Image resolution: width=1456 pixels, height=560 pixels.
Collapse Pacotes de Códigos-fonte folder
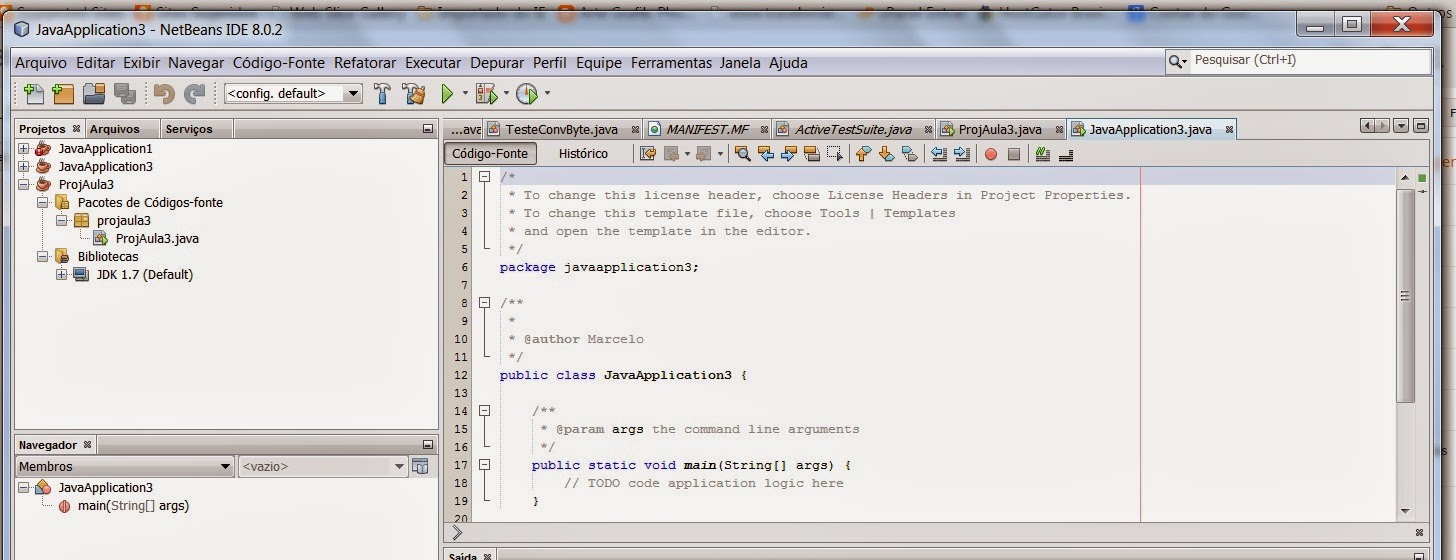[43, 202]
